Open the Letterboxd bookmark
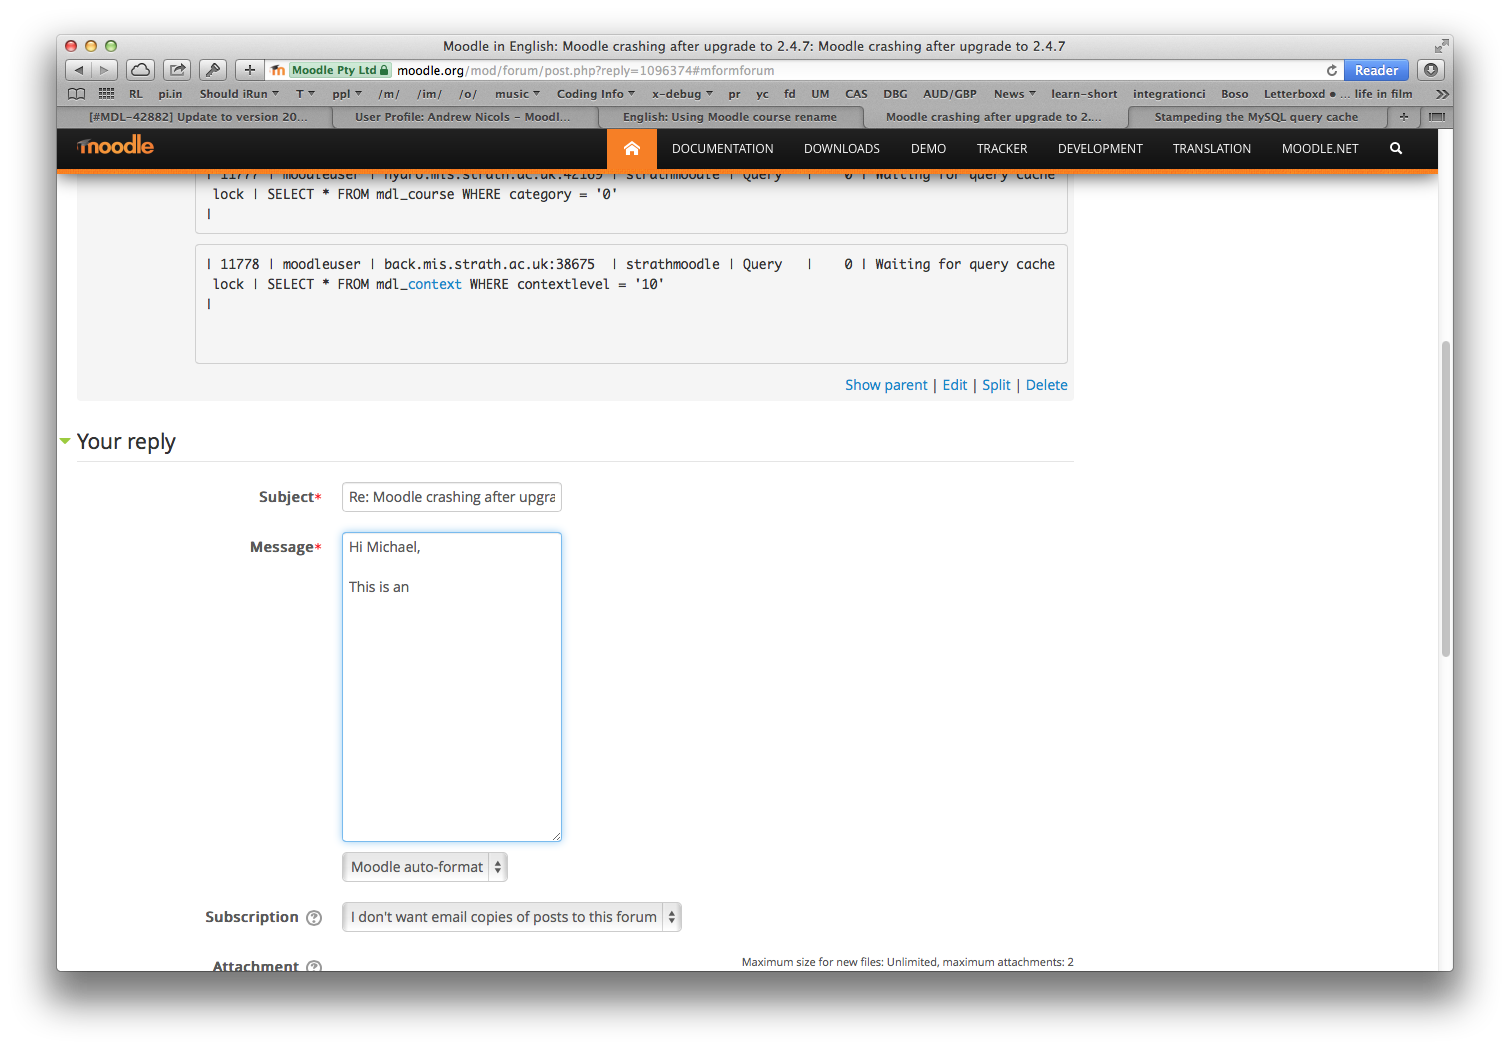Viewport: 1510px width, 1050px height. pyautogui.click(x=1299, y=94)
